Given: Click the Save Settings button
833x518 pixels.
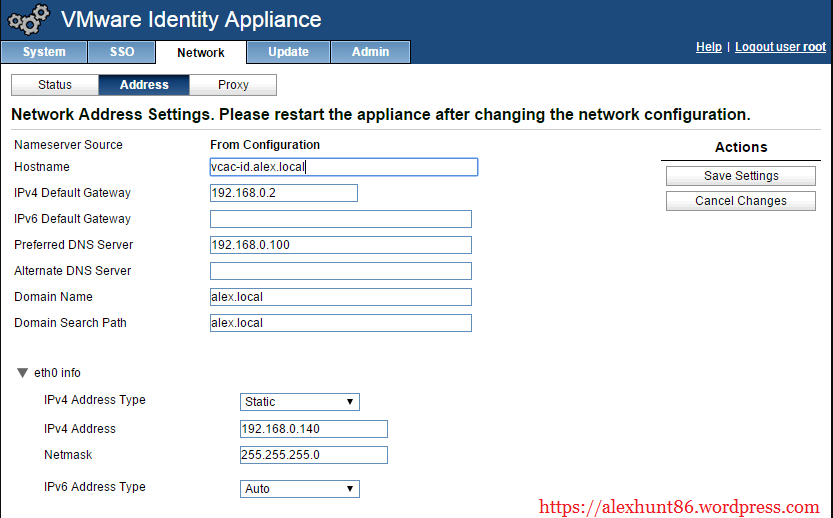Looking at the screenshot, I should [741, 176].
